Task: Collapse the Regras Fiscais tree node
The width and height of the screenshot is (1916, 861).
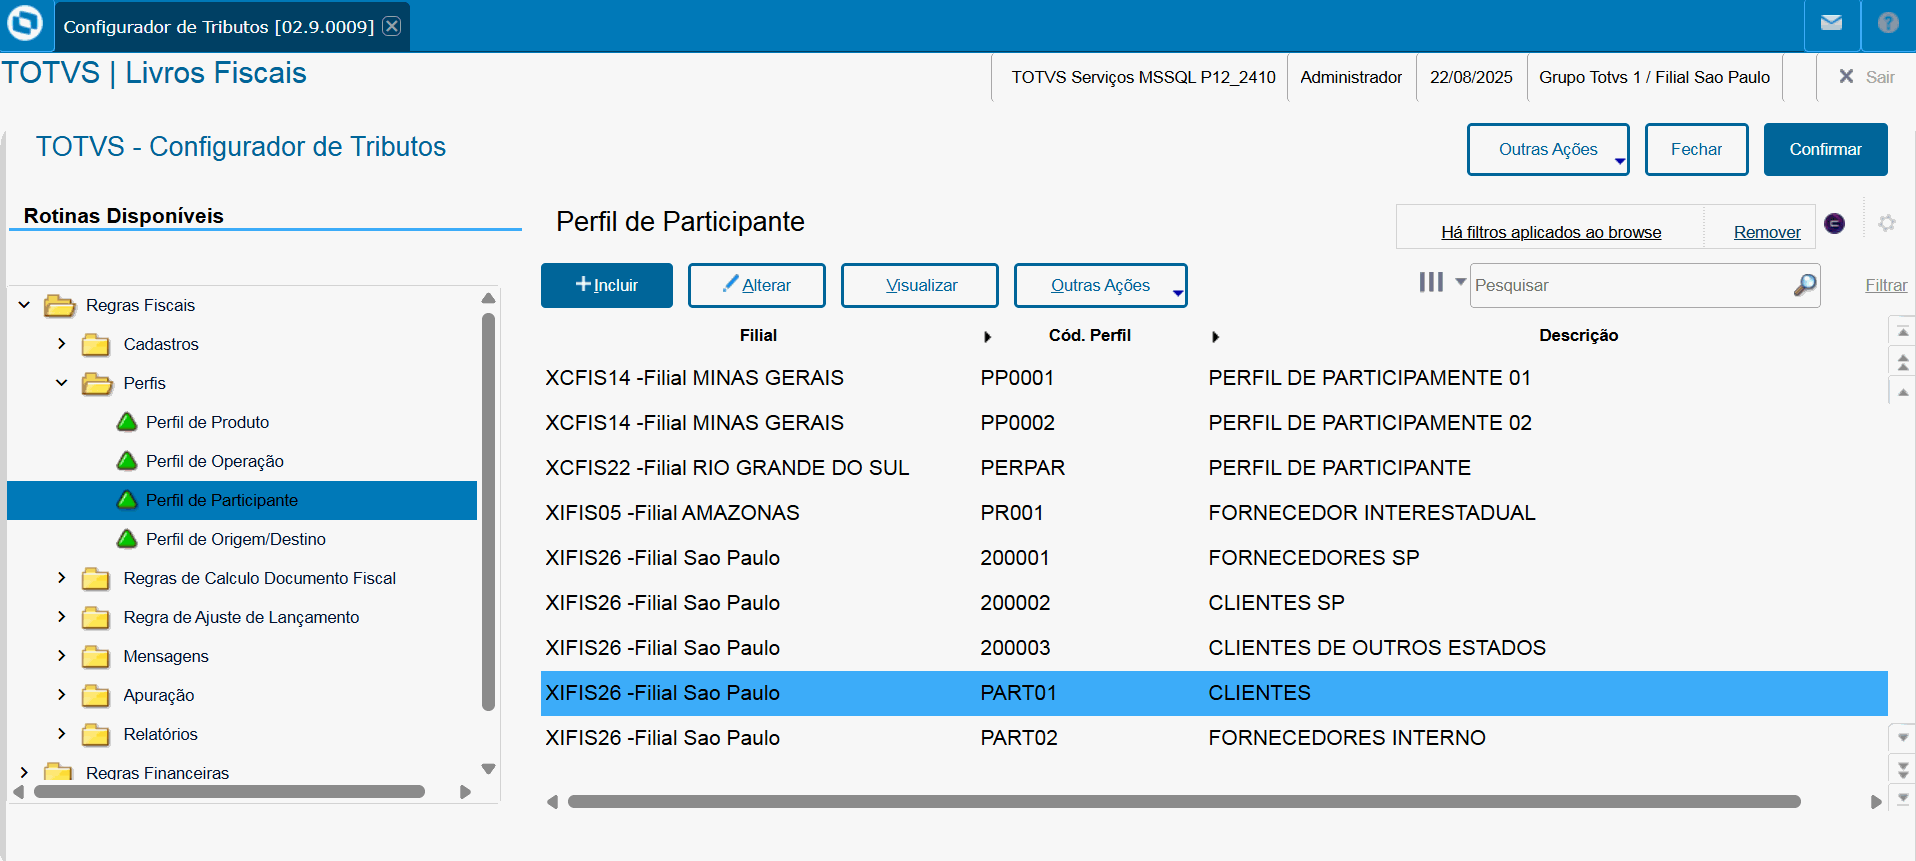Action: click(x=24, y=305)
